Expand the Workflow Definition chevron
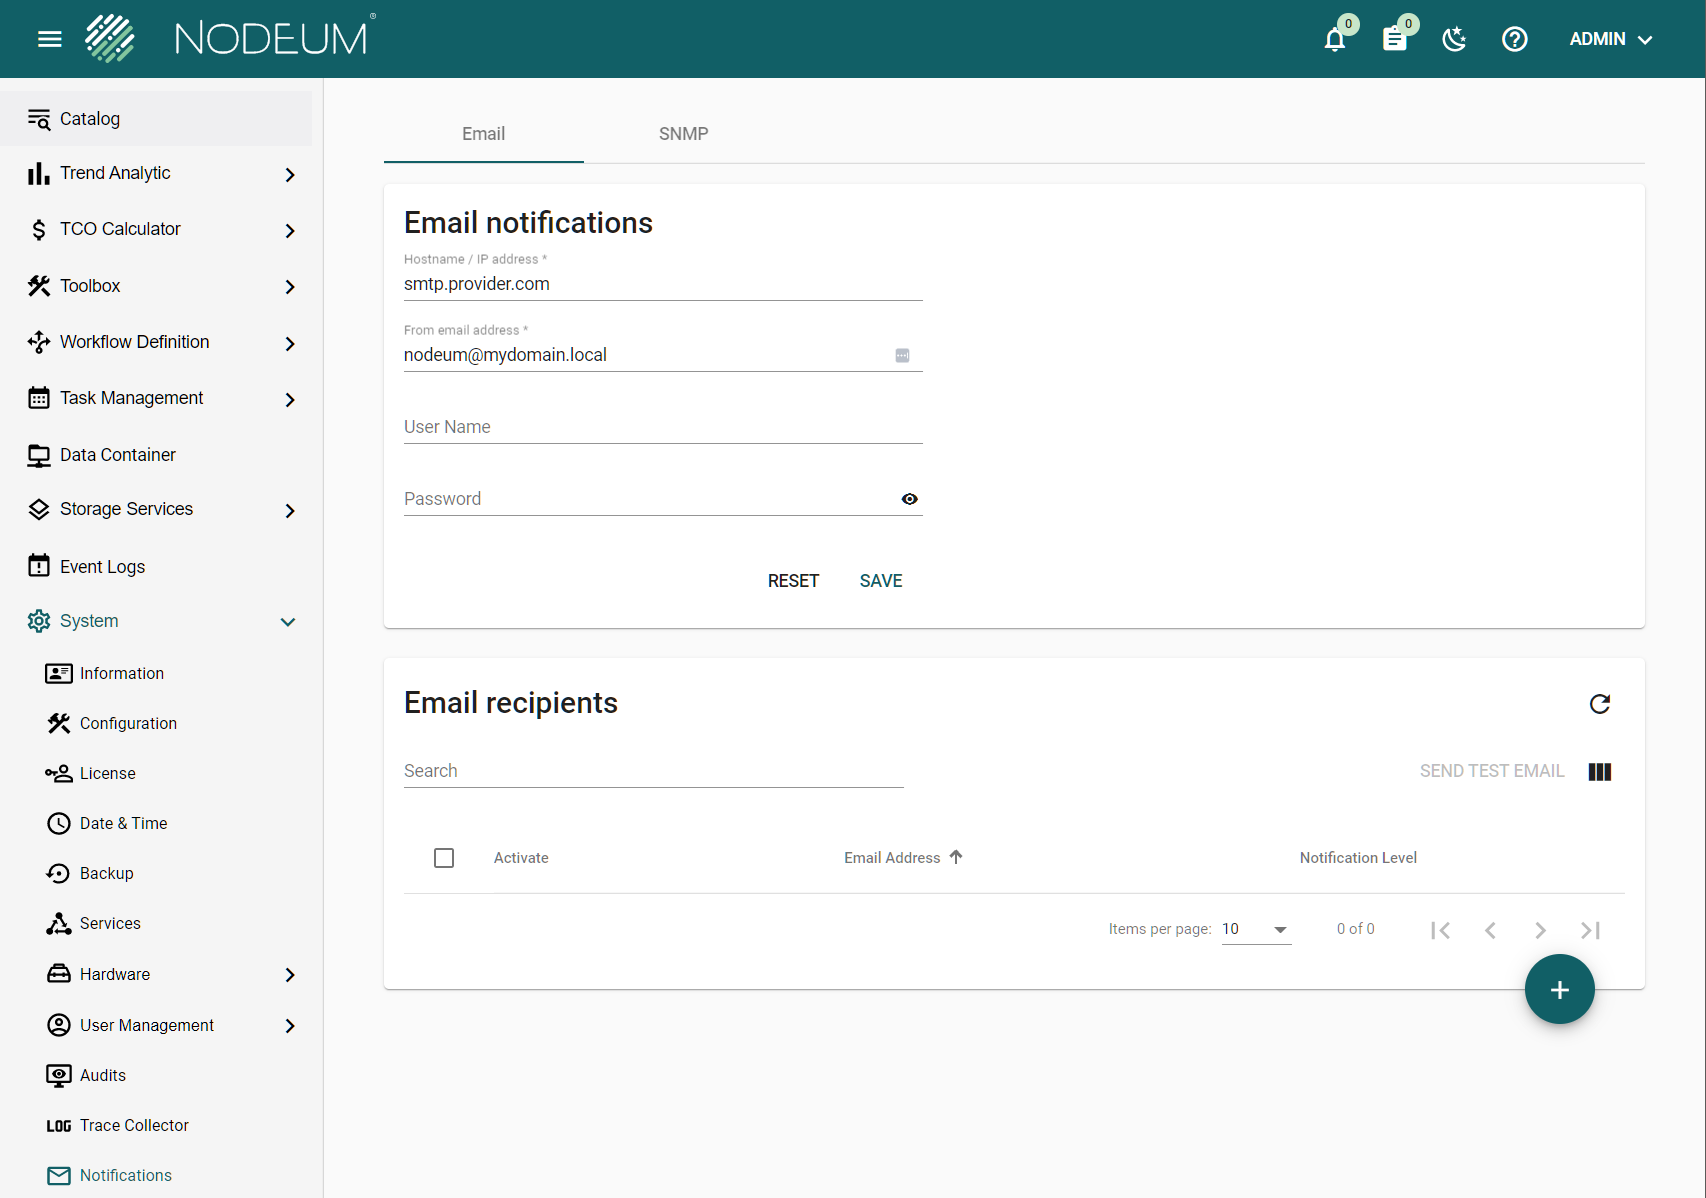Screen dimensions: 1706x1198 click(x=290, y=344)
